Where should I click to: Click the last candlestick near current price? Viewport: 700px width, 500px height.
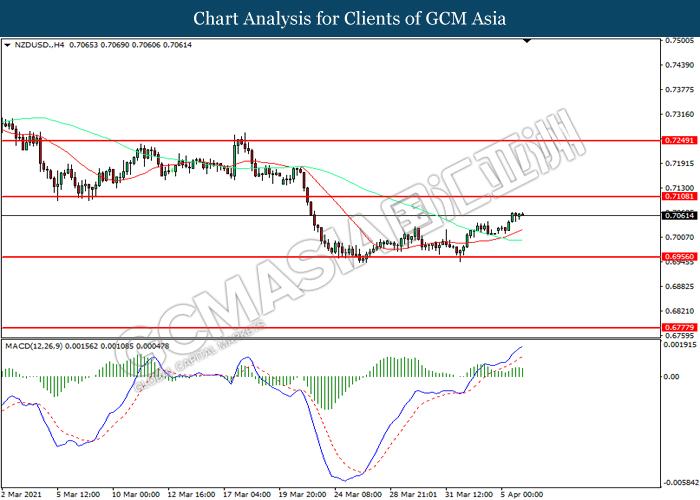[522, 214]
